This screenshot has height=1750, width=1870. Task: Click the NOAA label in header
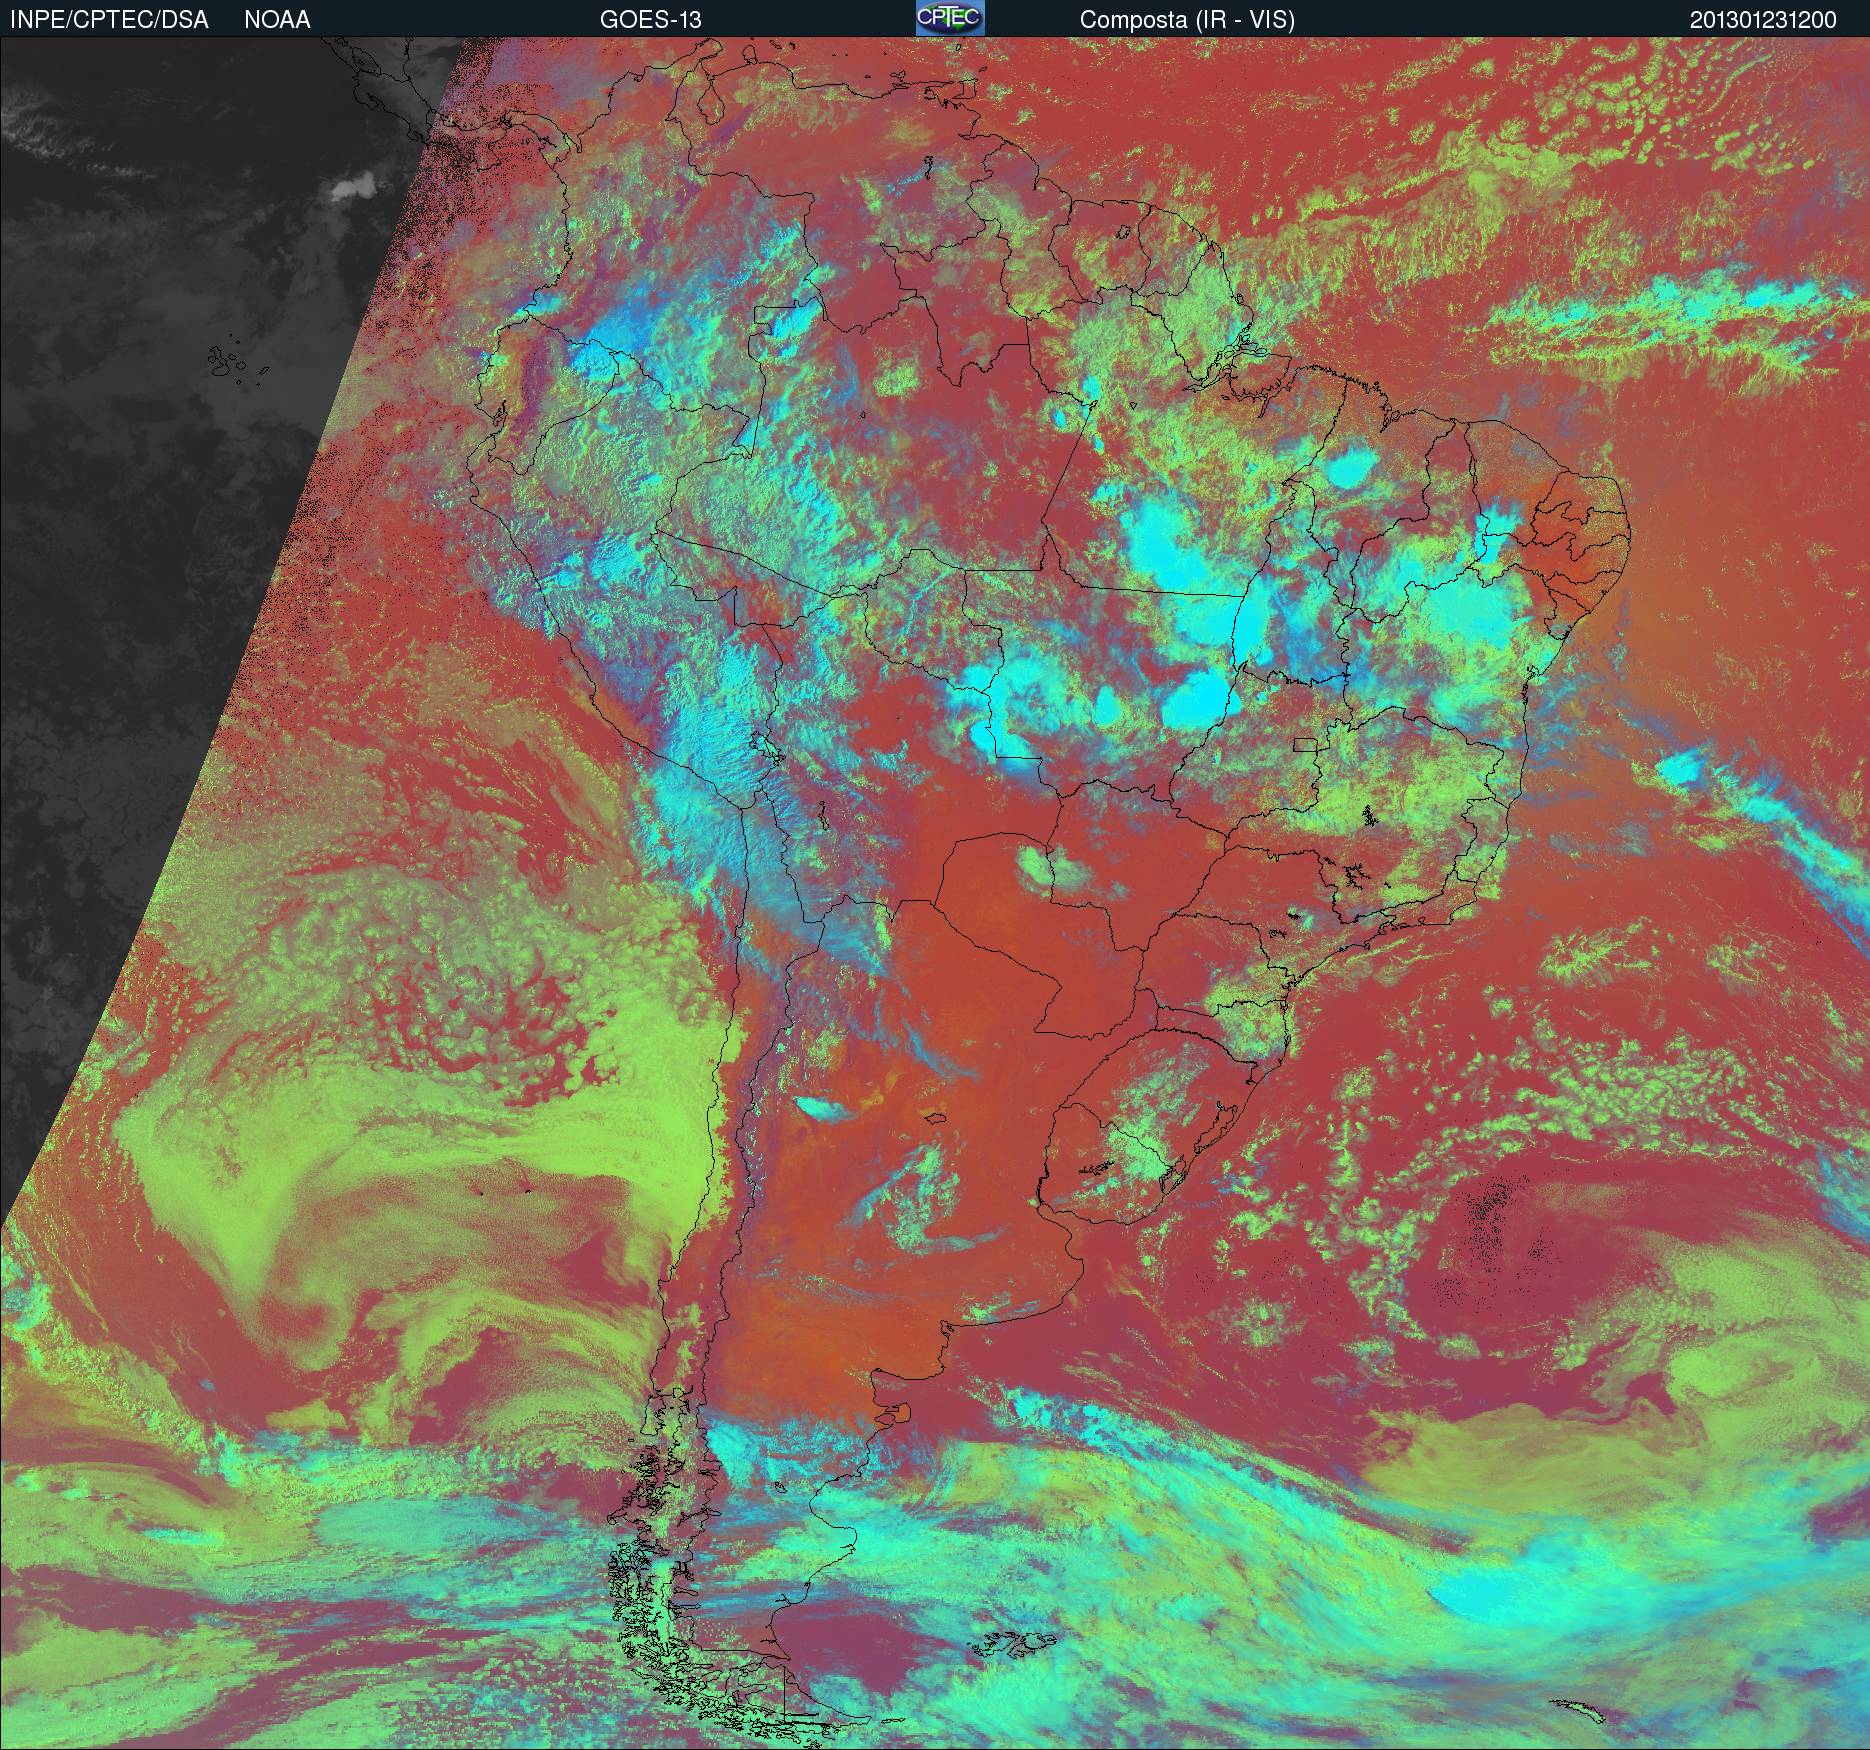(x=277, y=20)
